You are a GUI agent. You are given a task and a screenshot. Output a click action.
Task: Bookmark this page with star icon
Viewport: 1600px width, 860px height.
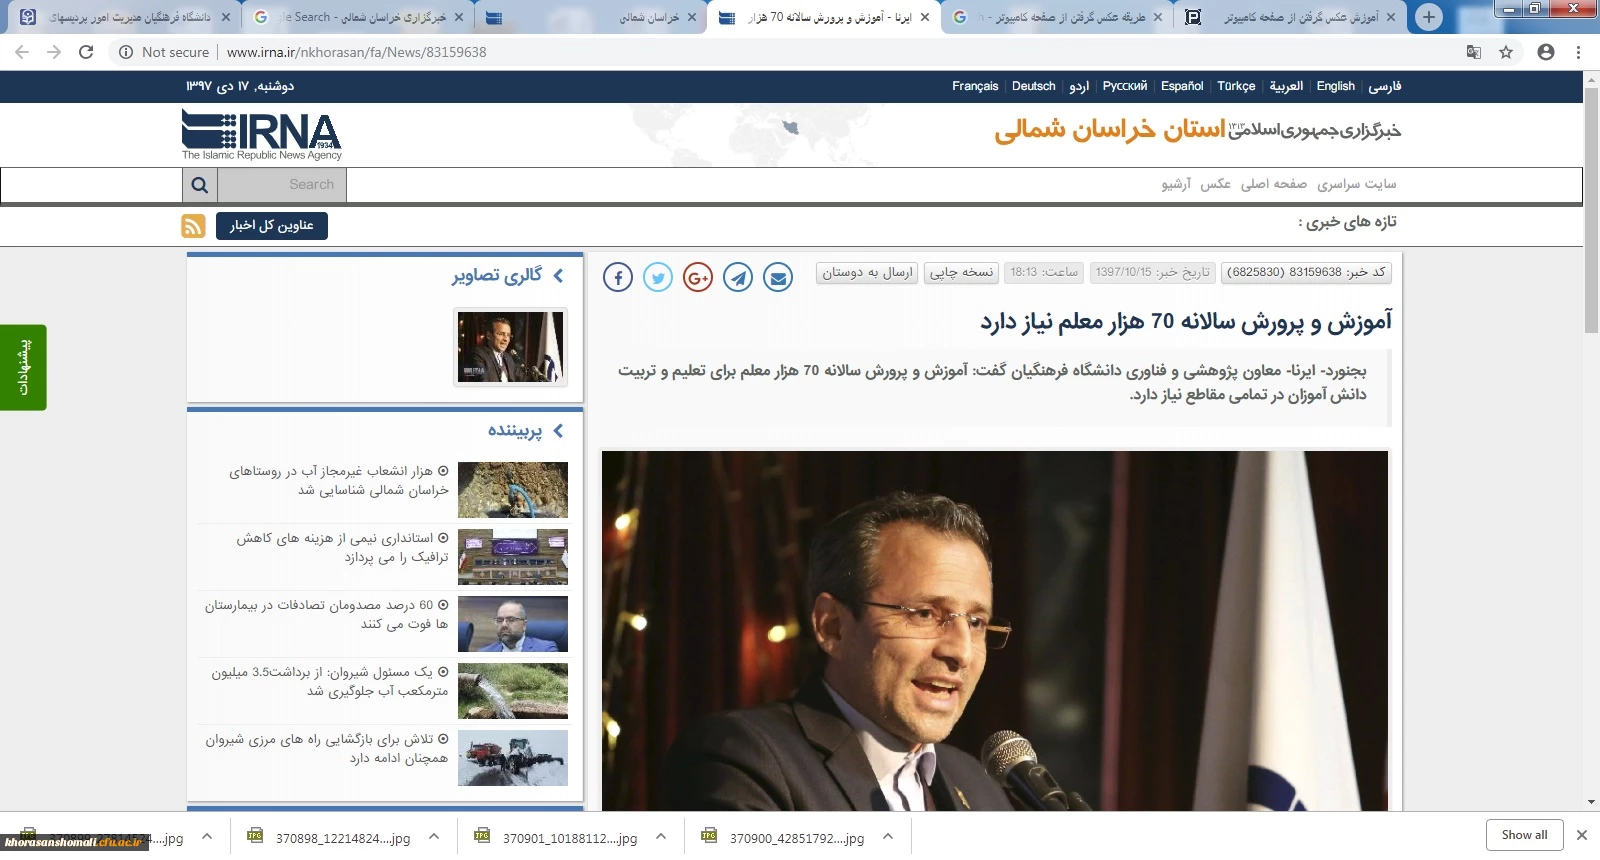pos(1506,52)
